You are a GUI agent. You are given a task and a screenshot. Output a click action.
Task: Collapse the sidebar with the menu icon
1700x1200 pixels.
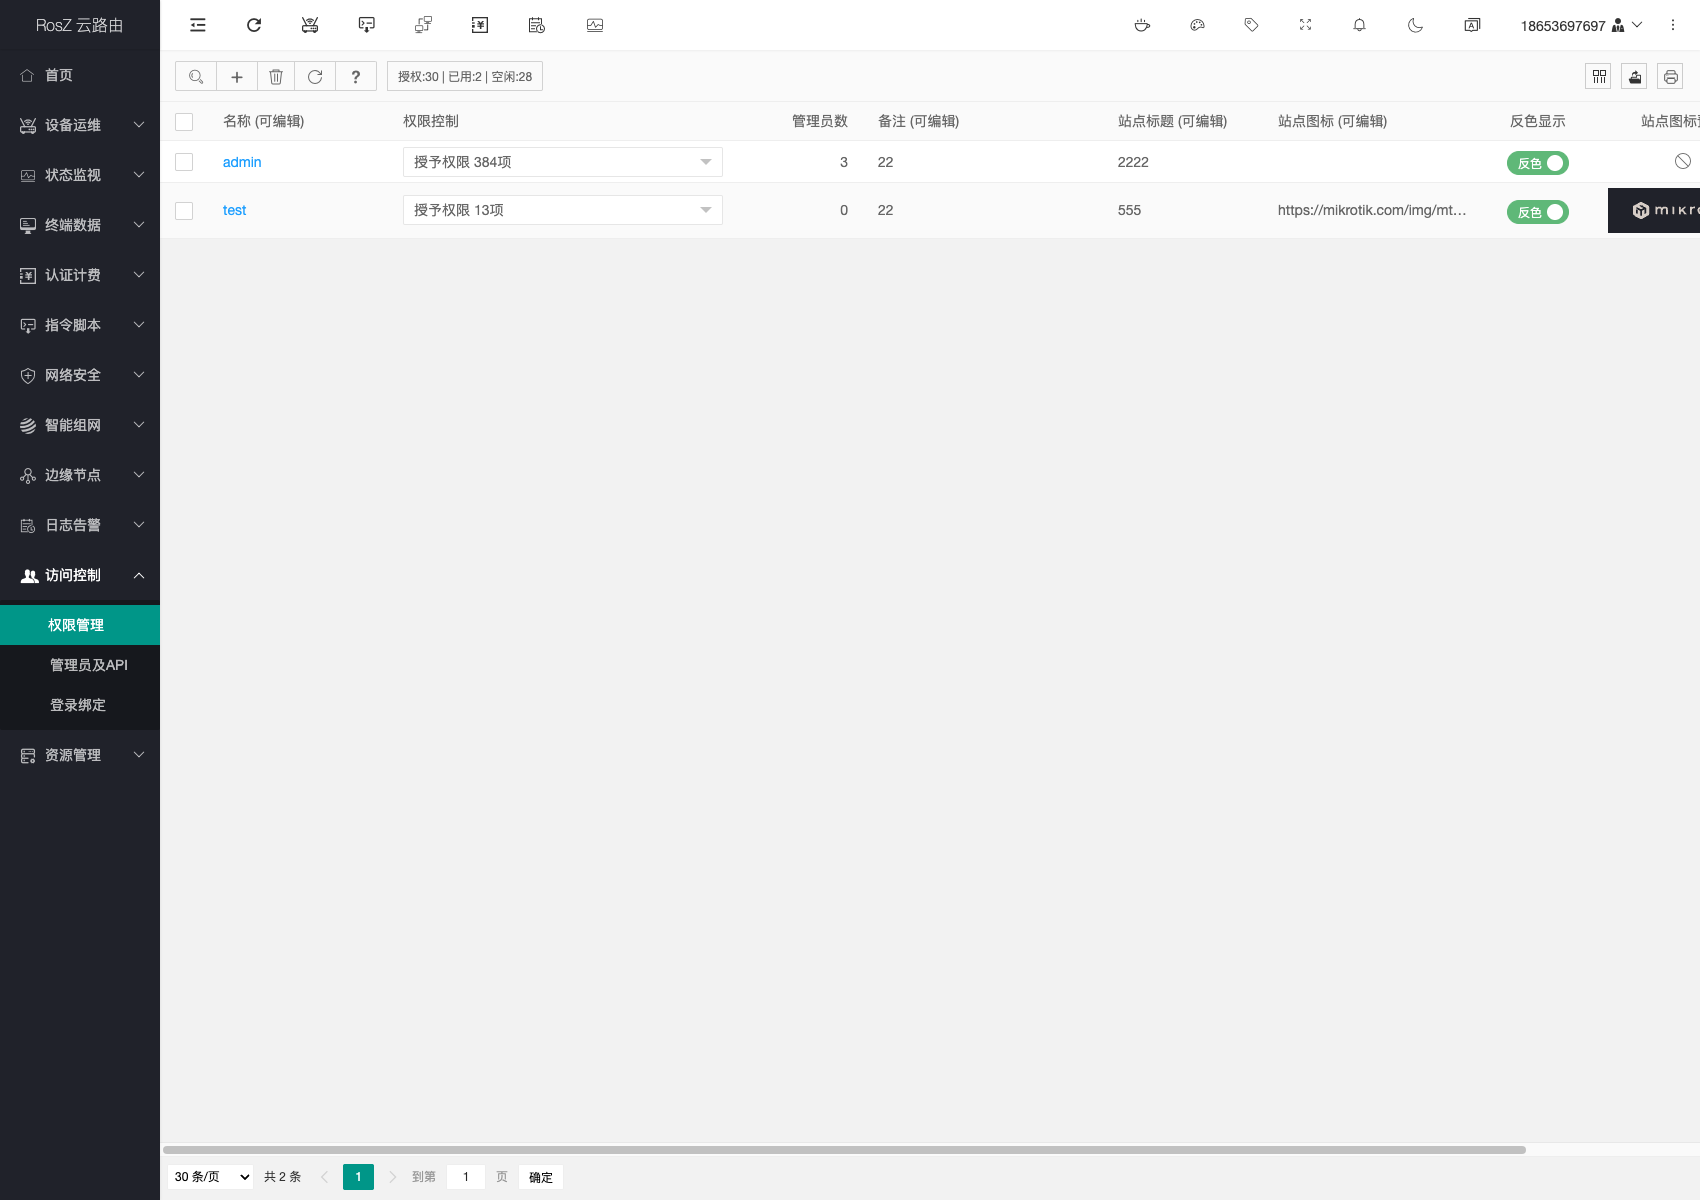(198, 25)
